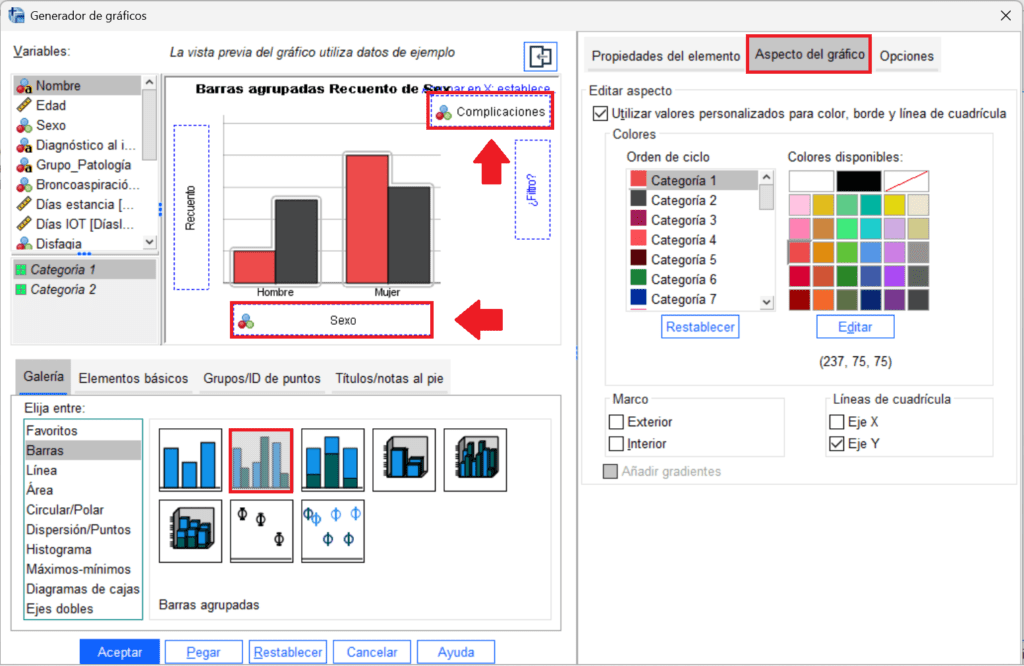The image size is (1024, 666).
Task: Uncheck custom color values checkbox
Action: [600, 115]
